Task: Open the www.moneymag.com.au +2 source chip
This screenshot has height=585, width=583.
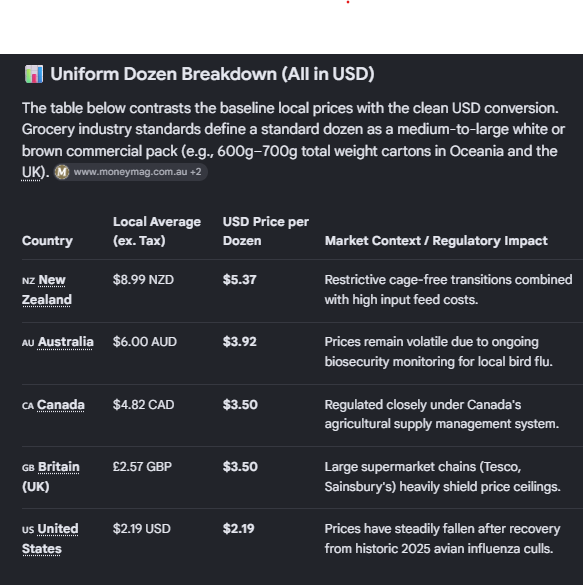Action: [x=131, y=172]
